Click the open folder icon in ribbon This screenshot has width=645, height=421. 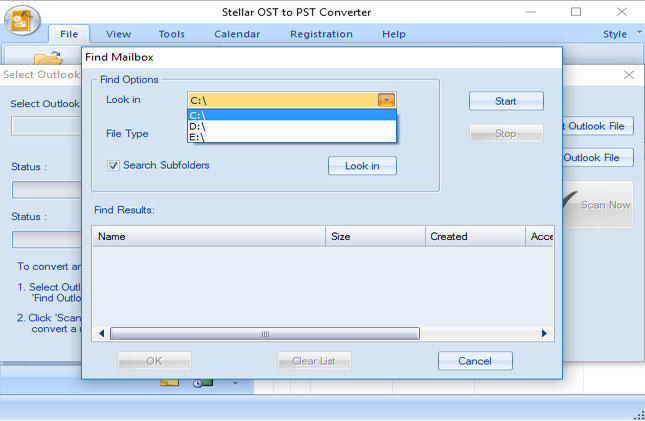click(49, 58)
